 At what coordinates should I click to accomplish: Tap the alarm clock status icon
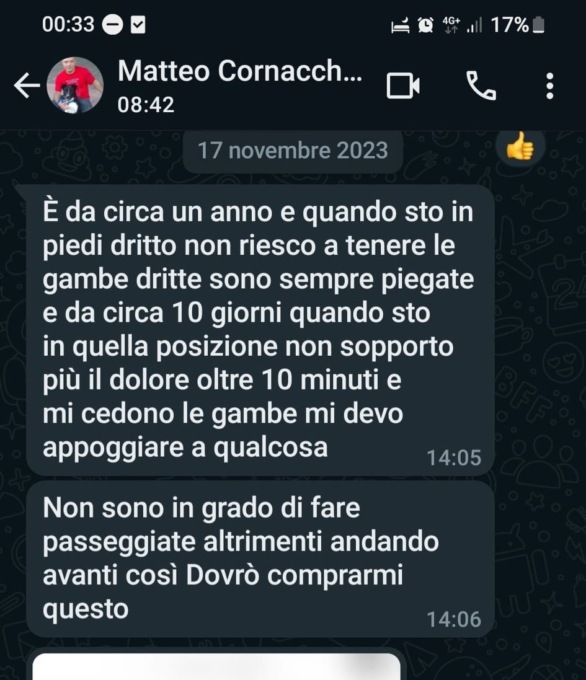(426, 25)
